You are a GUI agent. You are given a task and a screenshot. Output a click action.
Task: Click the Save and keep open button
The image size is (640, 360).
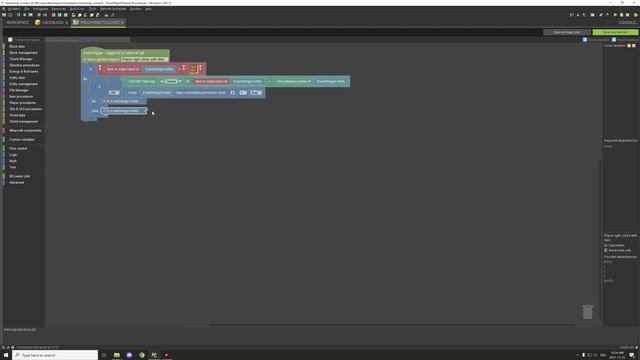[567, 32]
